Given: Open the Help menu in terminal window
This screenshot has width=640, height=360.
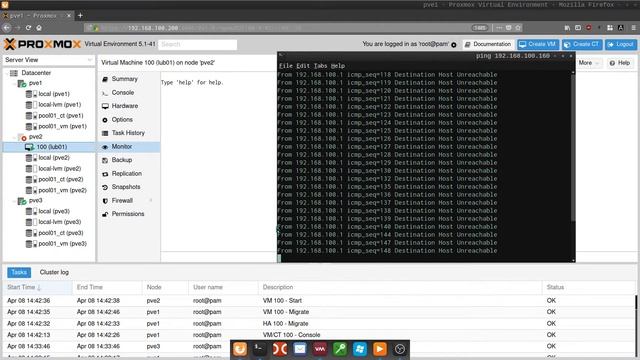Looking at the screenshot, I should (338, 66).
